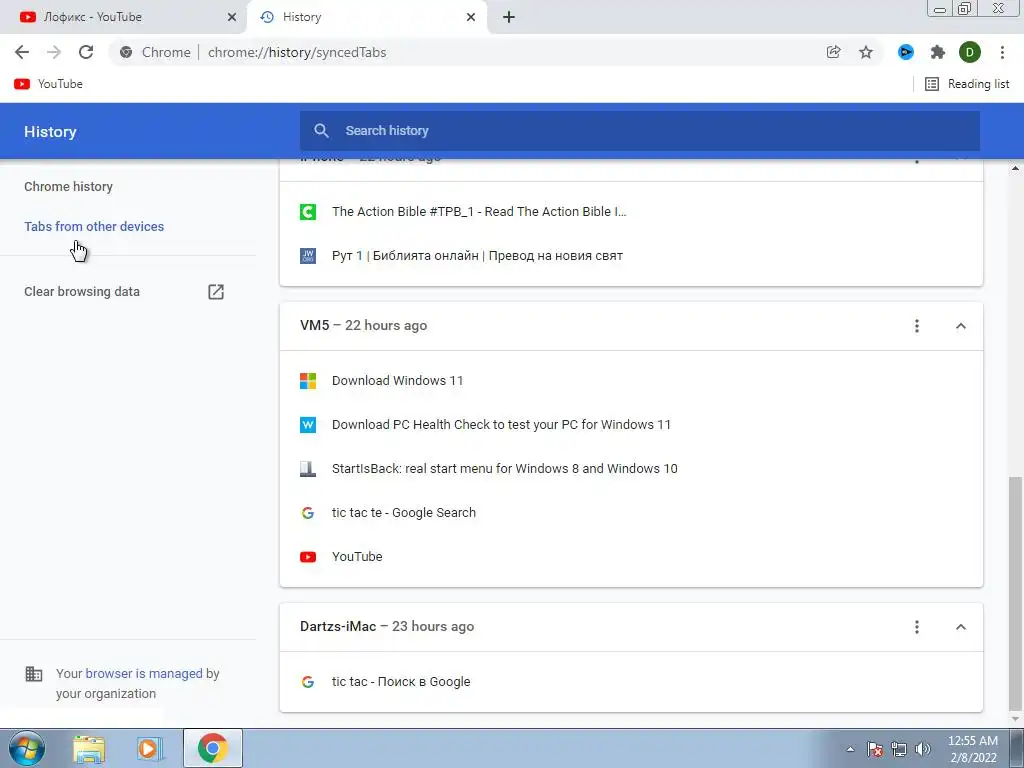The image size is (1024, 768).
Task: Click the external link icon by Clear browsing data
Action: [216, 292]
